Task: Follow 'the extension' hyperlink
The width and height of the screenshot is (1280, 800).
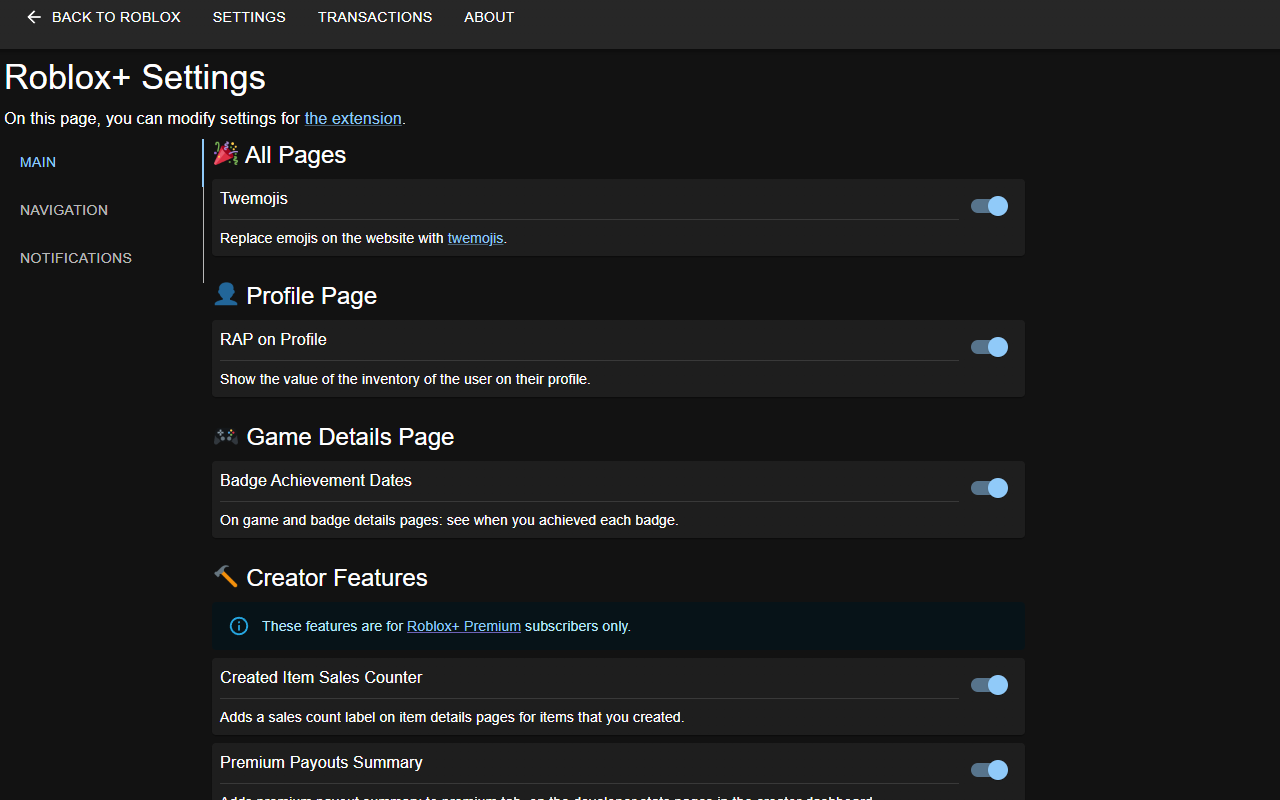Action: click(x=353, y=118)
